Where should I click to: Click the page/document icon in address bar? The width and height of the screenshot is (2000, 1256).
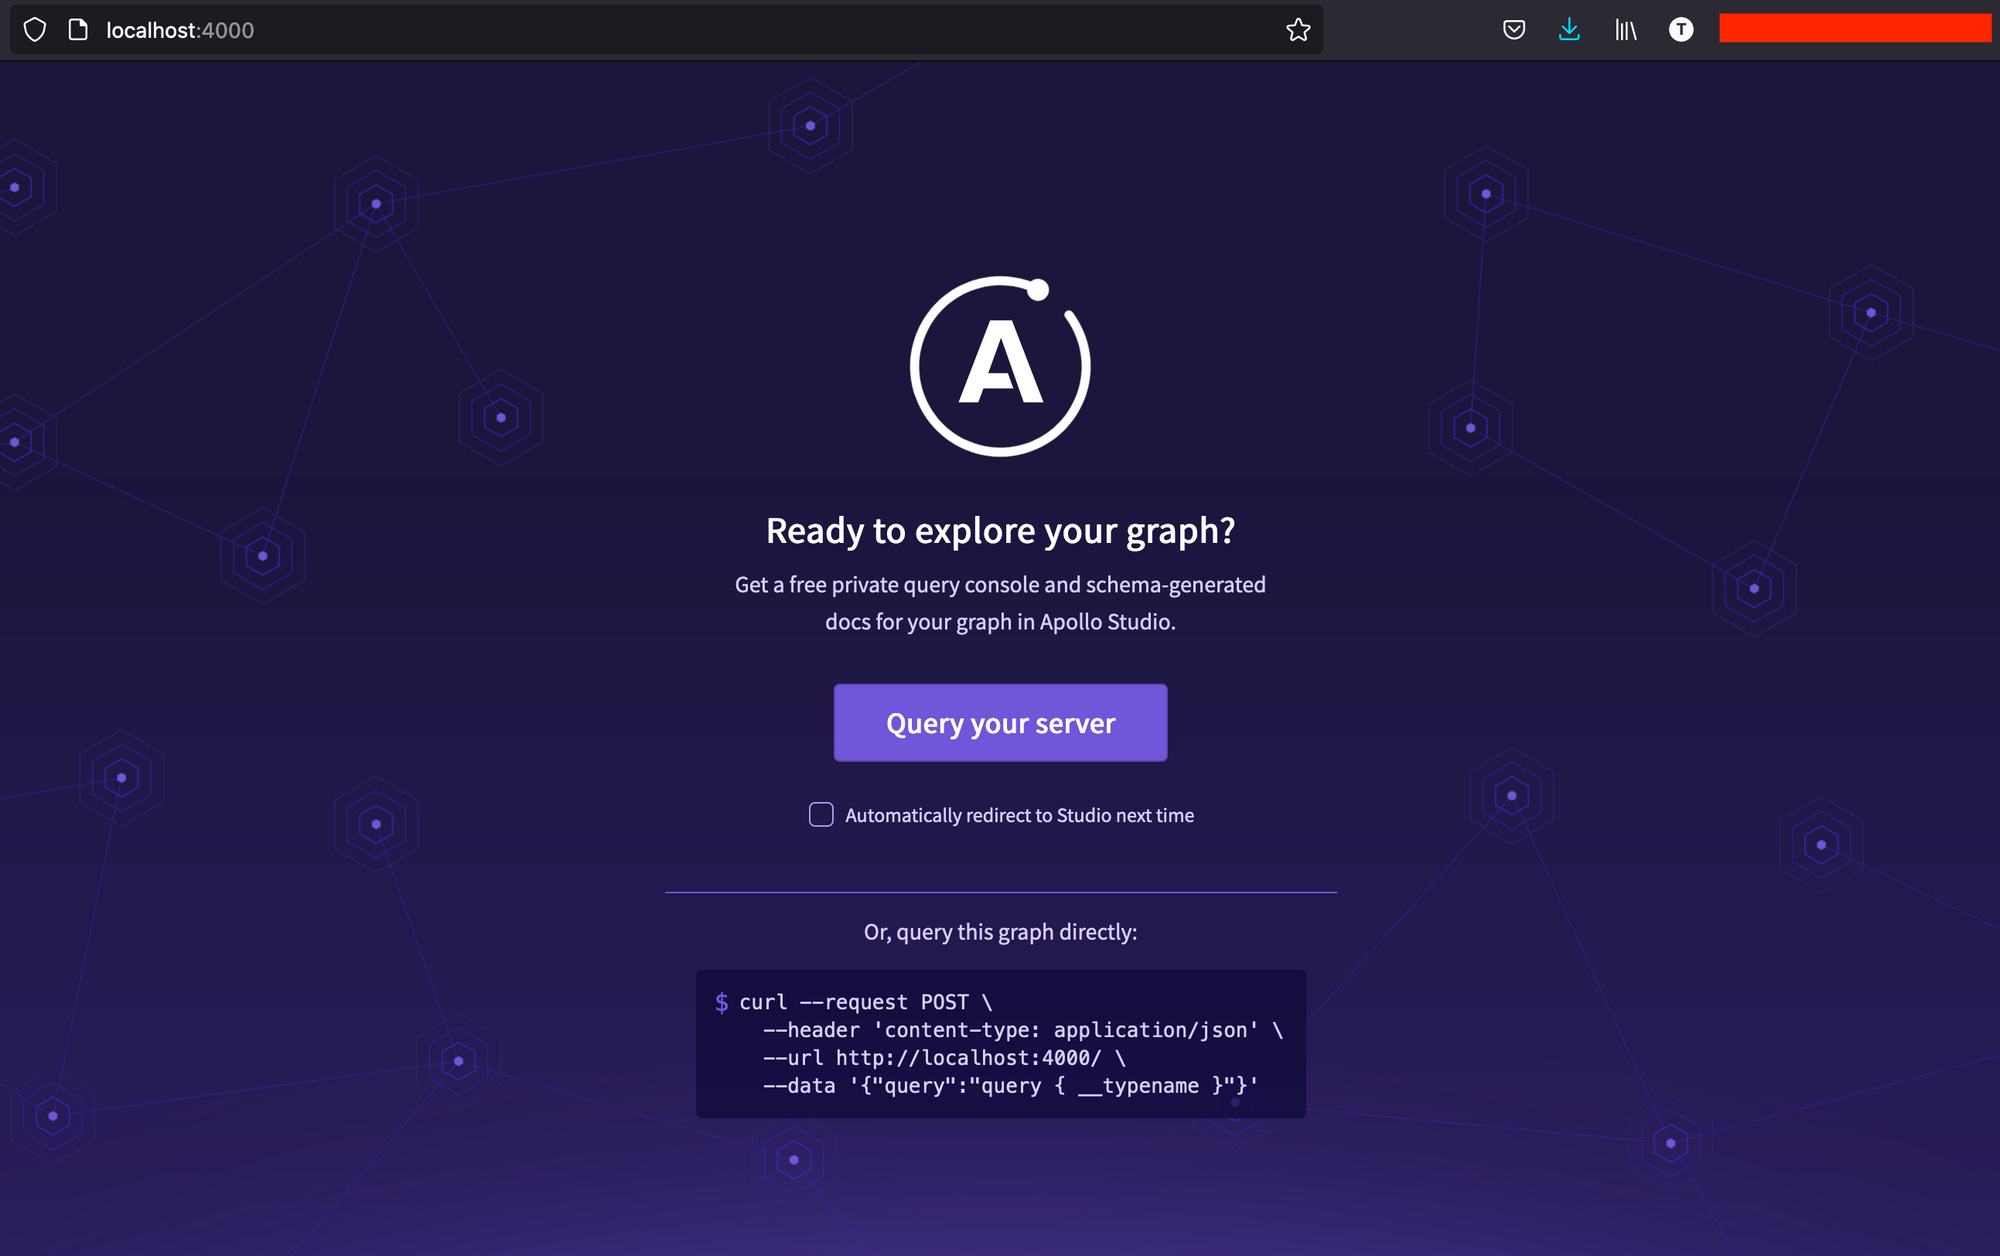pyautogui.click(x=80, y=27)
